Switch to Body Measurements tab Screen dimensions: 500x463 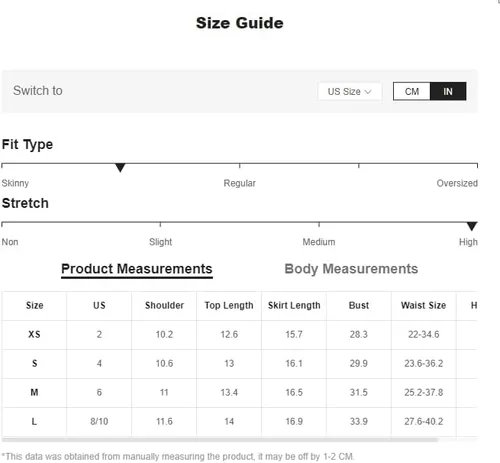click(x=351, y=269)
